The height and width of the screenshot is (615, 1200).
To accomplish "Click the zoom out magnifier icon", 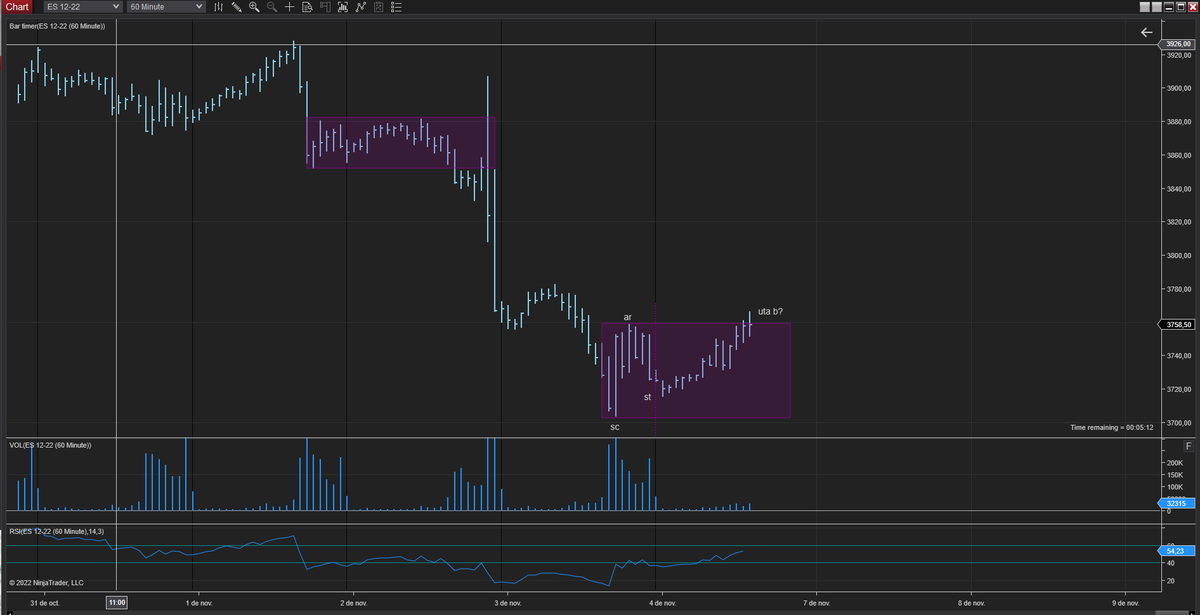I will (x=272, y=7).
